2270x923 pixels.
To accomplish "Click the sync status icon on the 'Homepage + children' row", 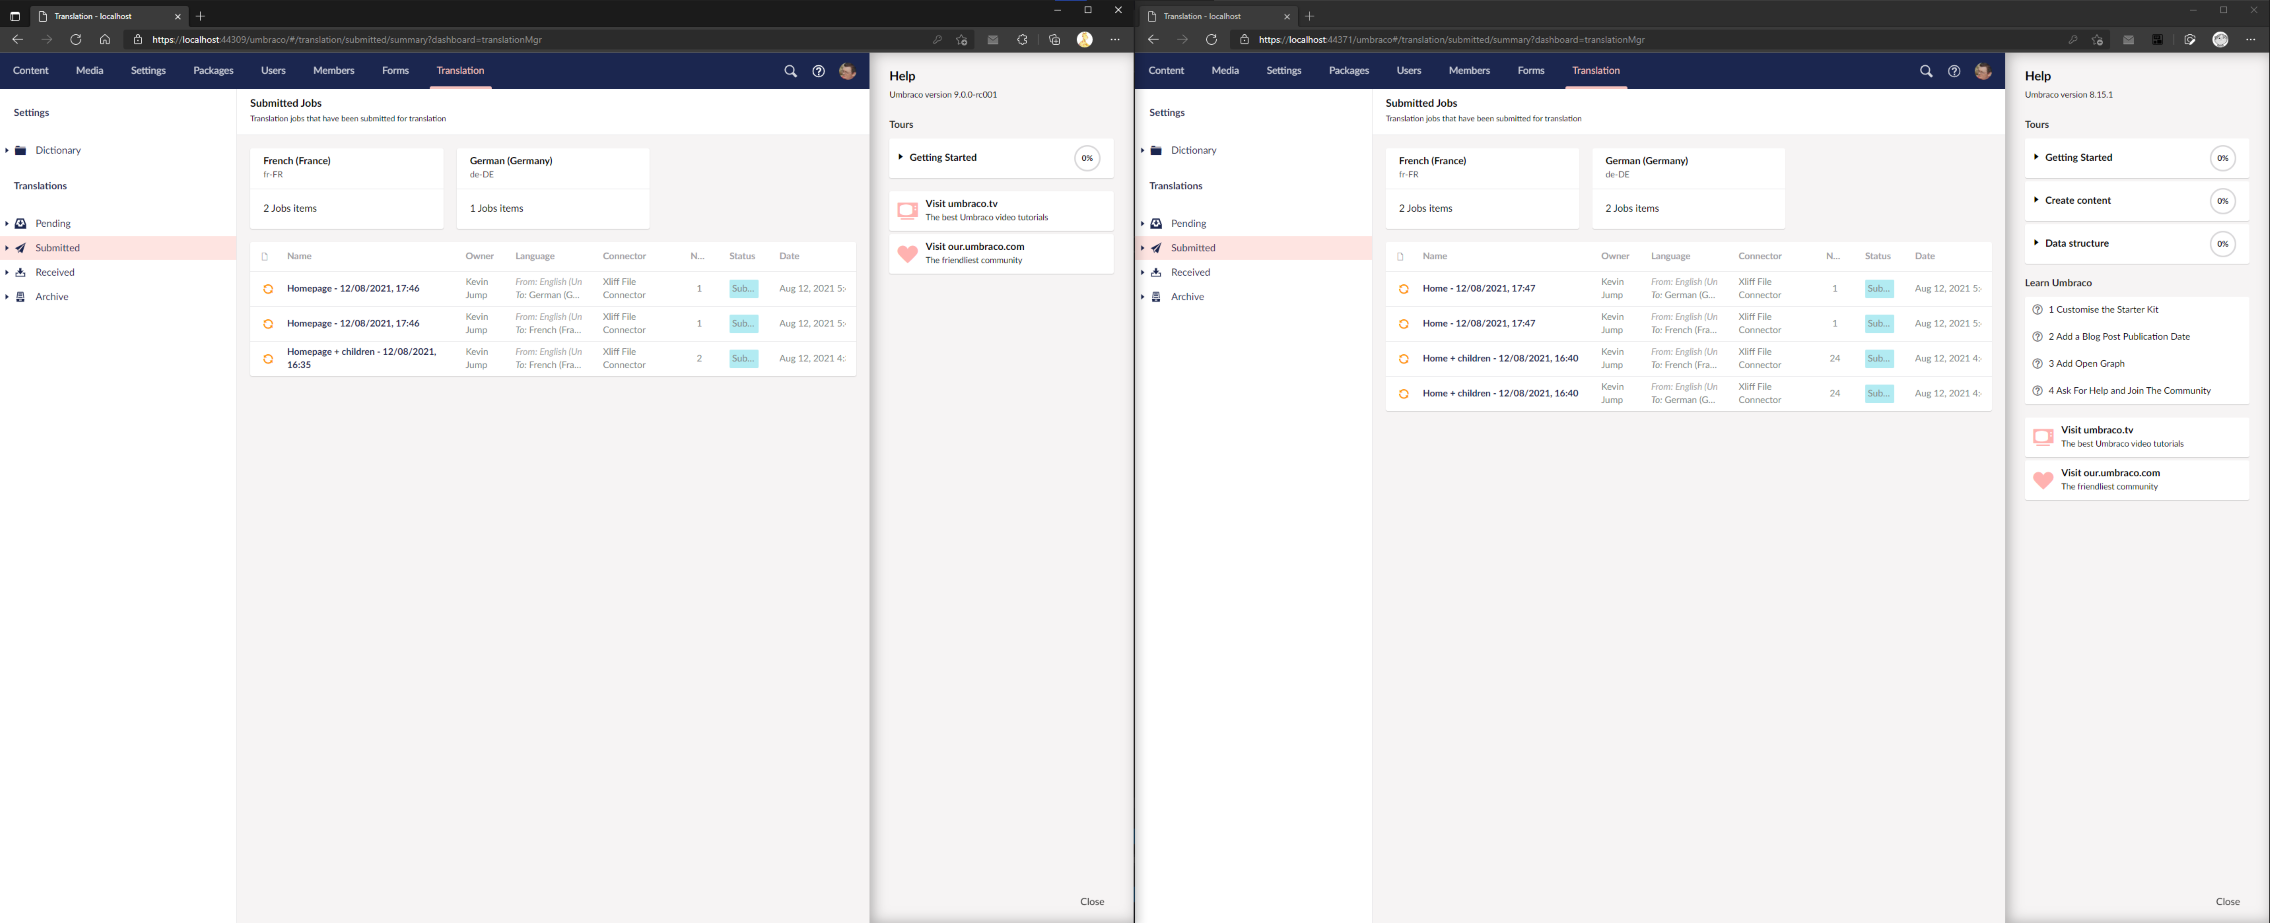I will (x=268, y=359).
